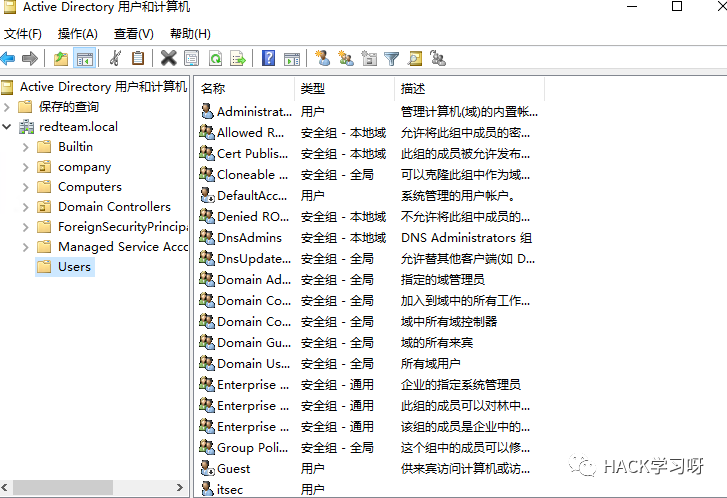
Task: Collapse the redteam.local domain node
Action: tap(6, 127)
